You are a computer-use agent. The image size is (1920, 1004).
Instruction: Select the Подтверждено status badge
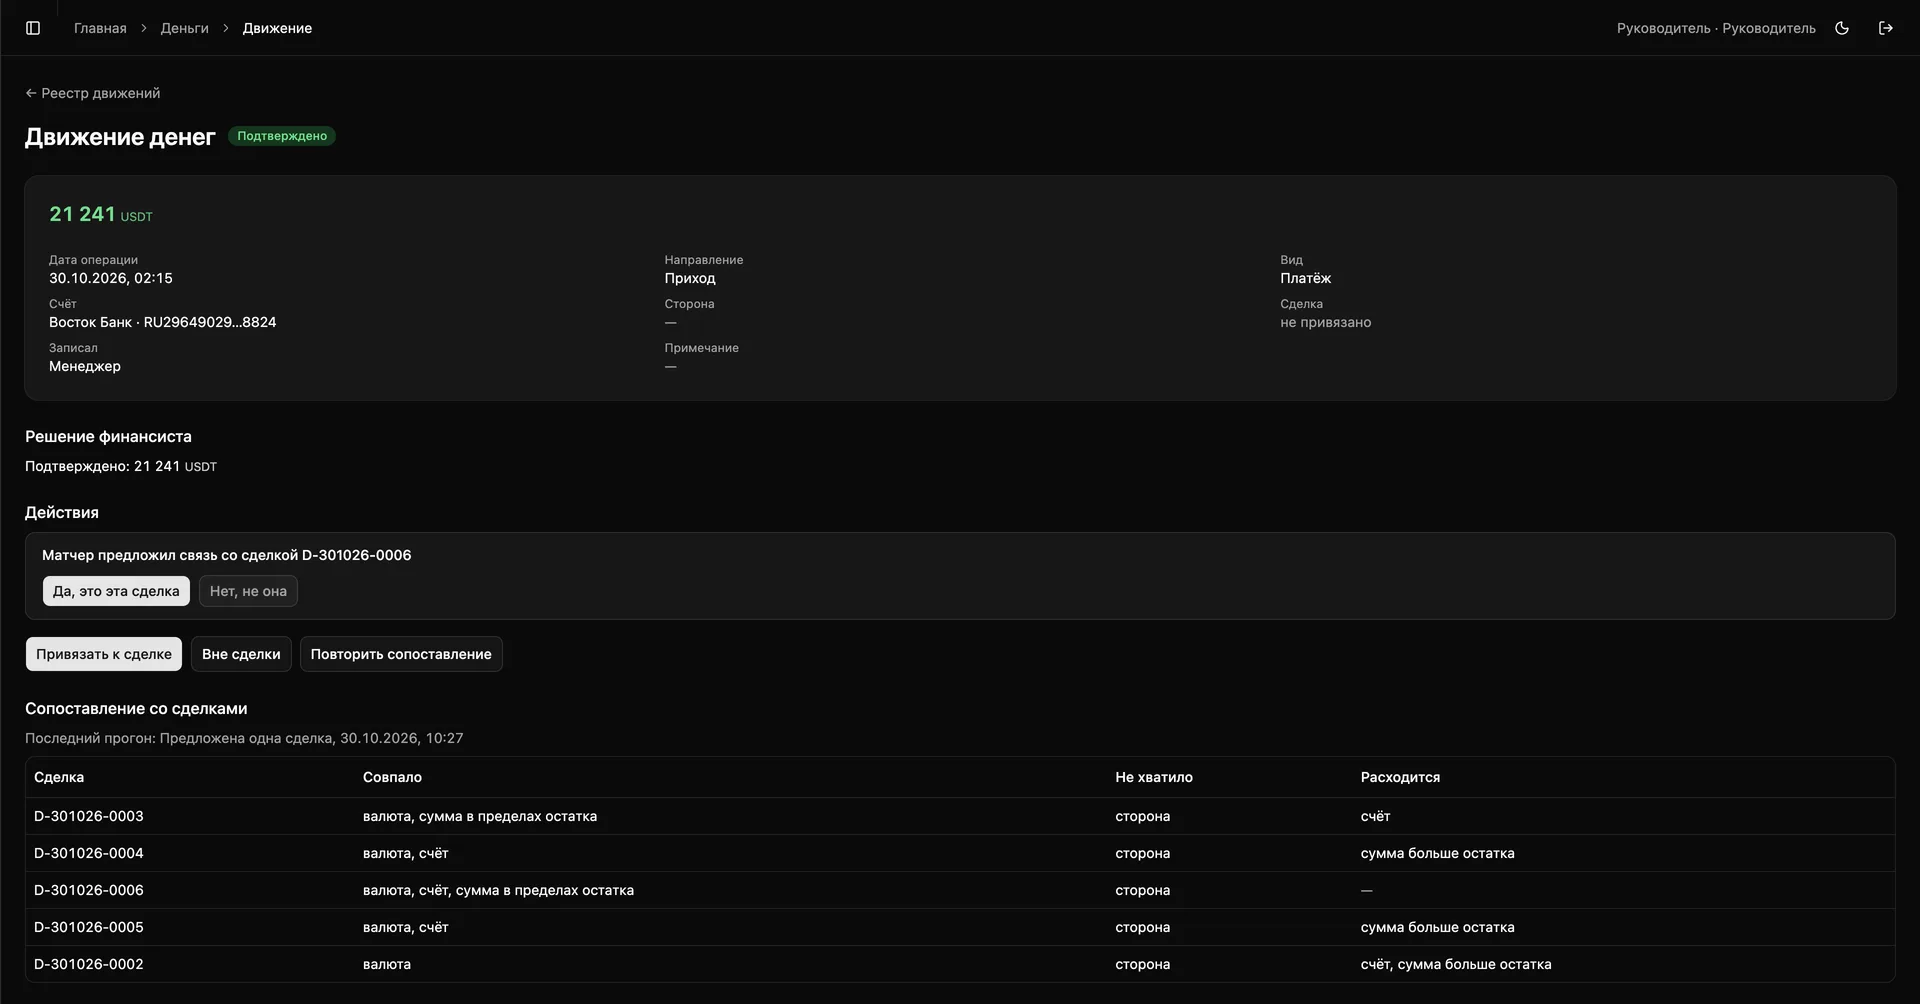(282, 136)
